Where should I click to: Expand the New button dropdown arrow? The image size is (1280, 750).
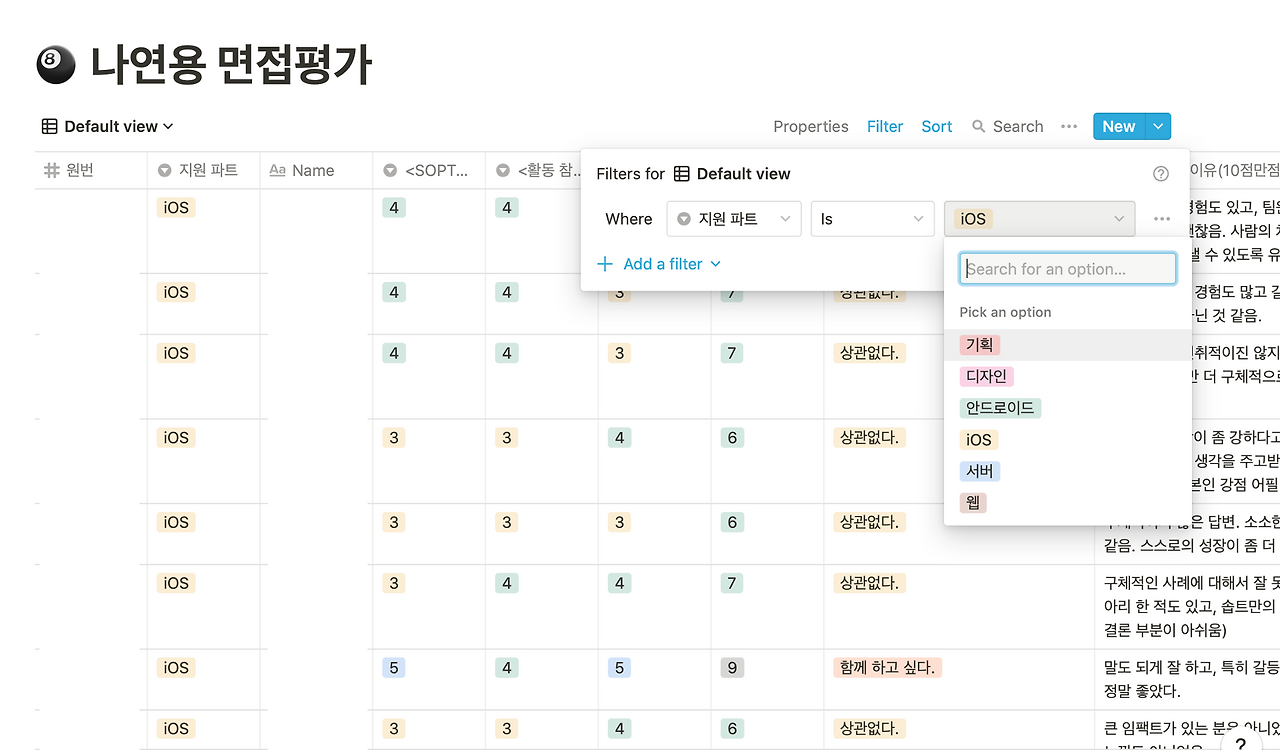click(1158, 126)
